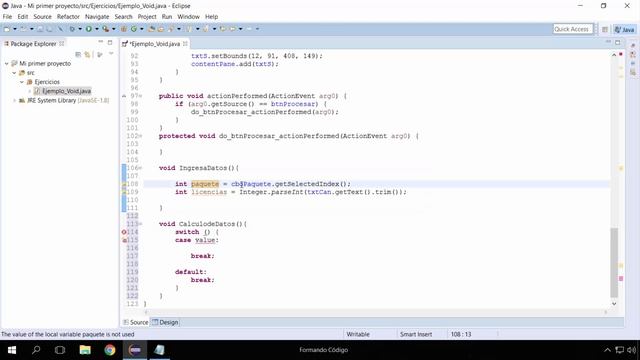Click the editor scroll up arrow

(x=614, y=55)
